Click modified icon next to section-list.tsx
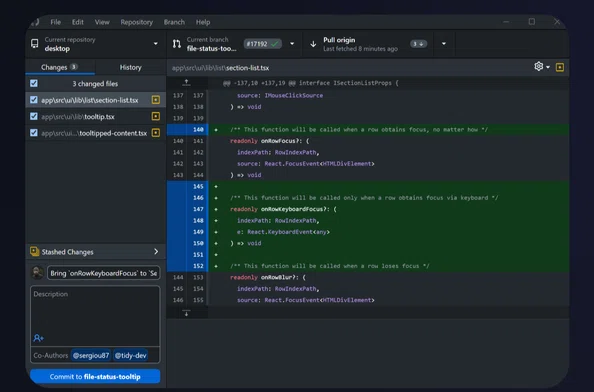This screenshot has height=392, width=594. [156, 100]
